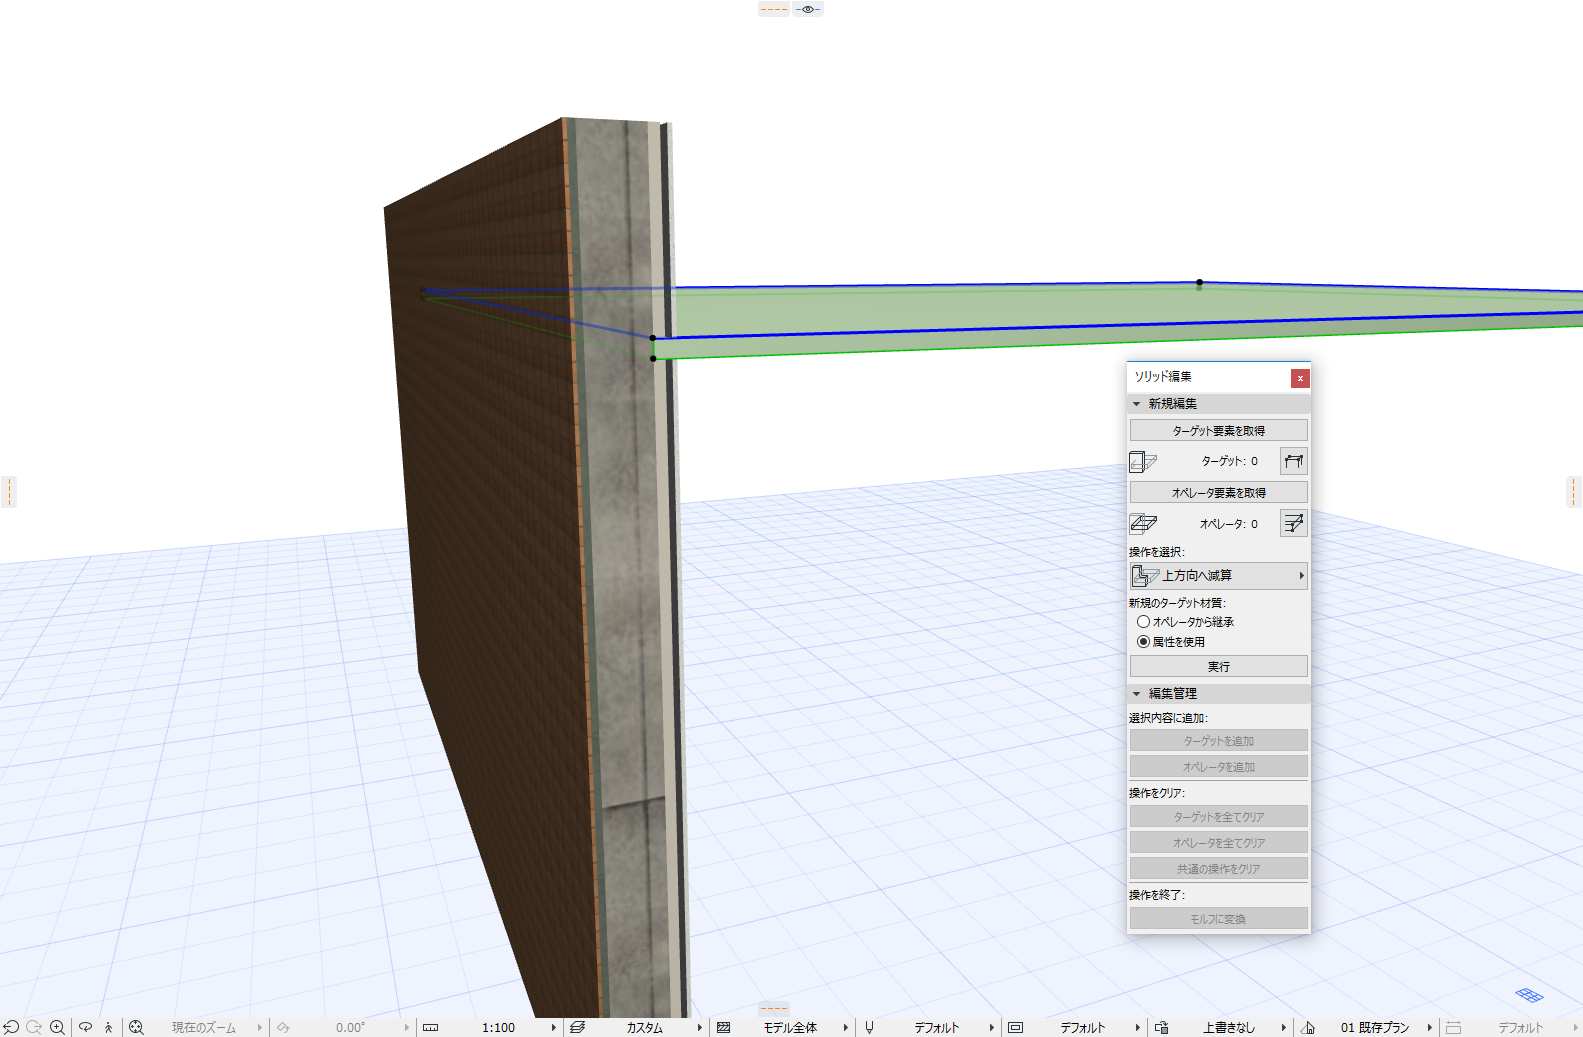Open the デフォルト pen set dropdown
The image size is (1583, 1037).
click(x=992, y=1027)
